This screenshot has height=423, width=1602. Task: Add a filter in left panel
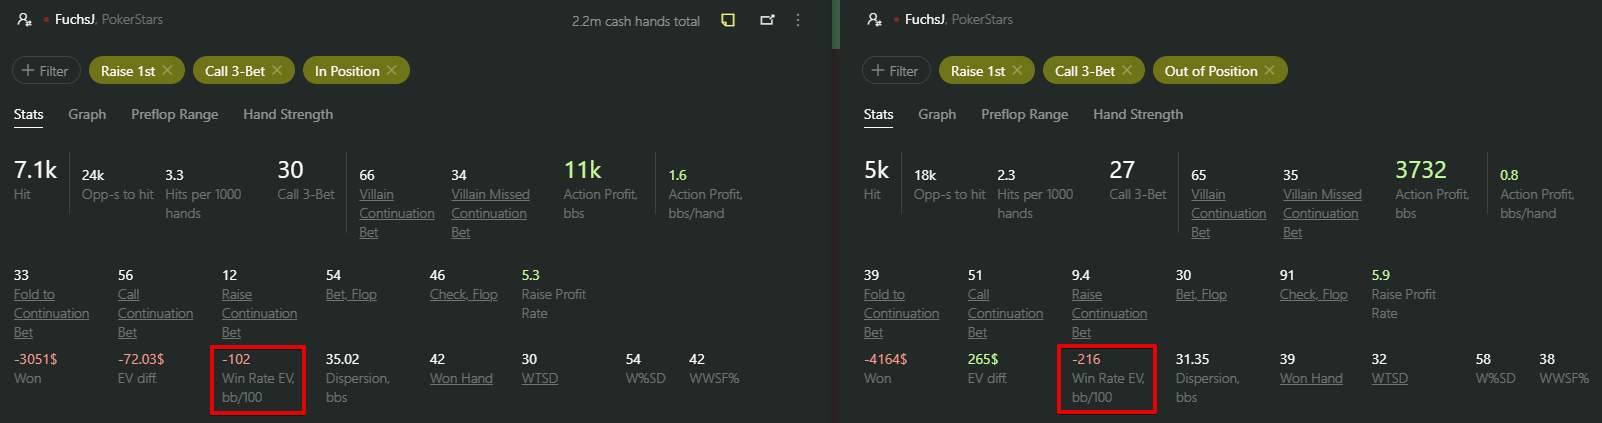[46, 70]
